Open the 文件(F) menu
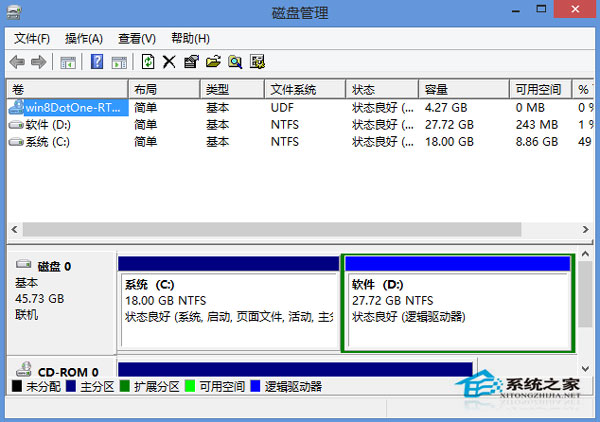 pos(32,39)
